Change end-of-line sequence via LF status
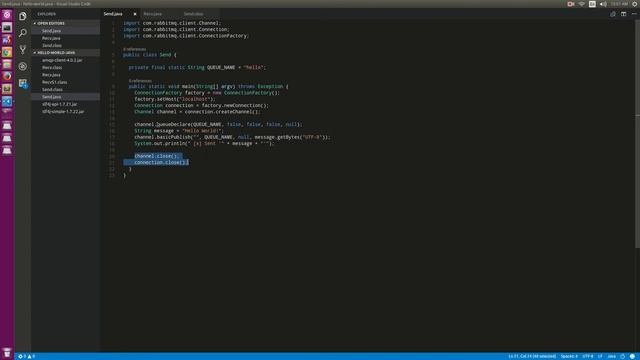640x360 pixels. pos(600,356)
